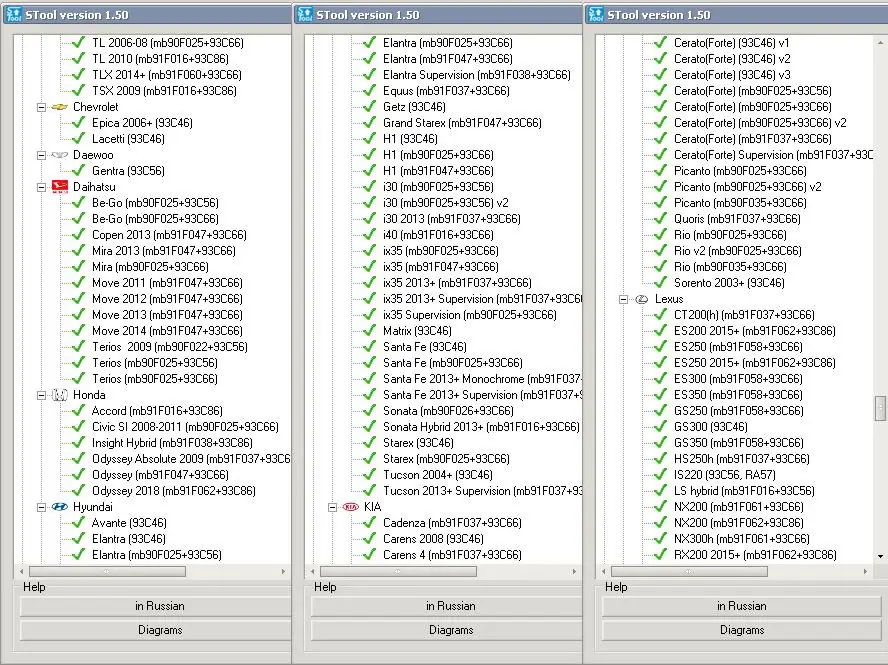Click green check icon beside Lacetti (93C46)
The width and height of the screenshot is (888, 665).
pyautogui.click(x=79, y=139)
